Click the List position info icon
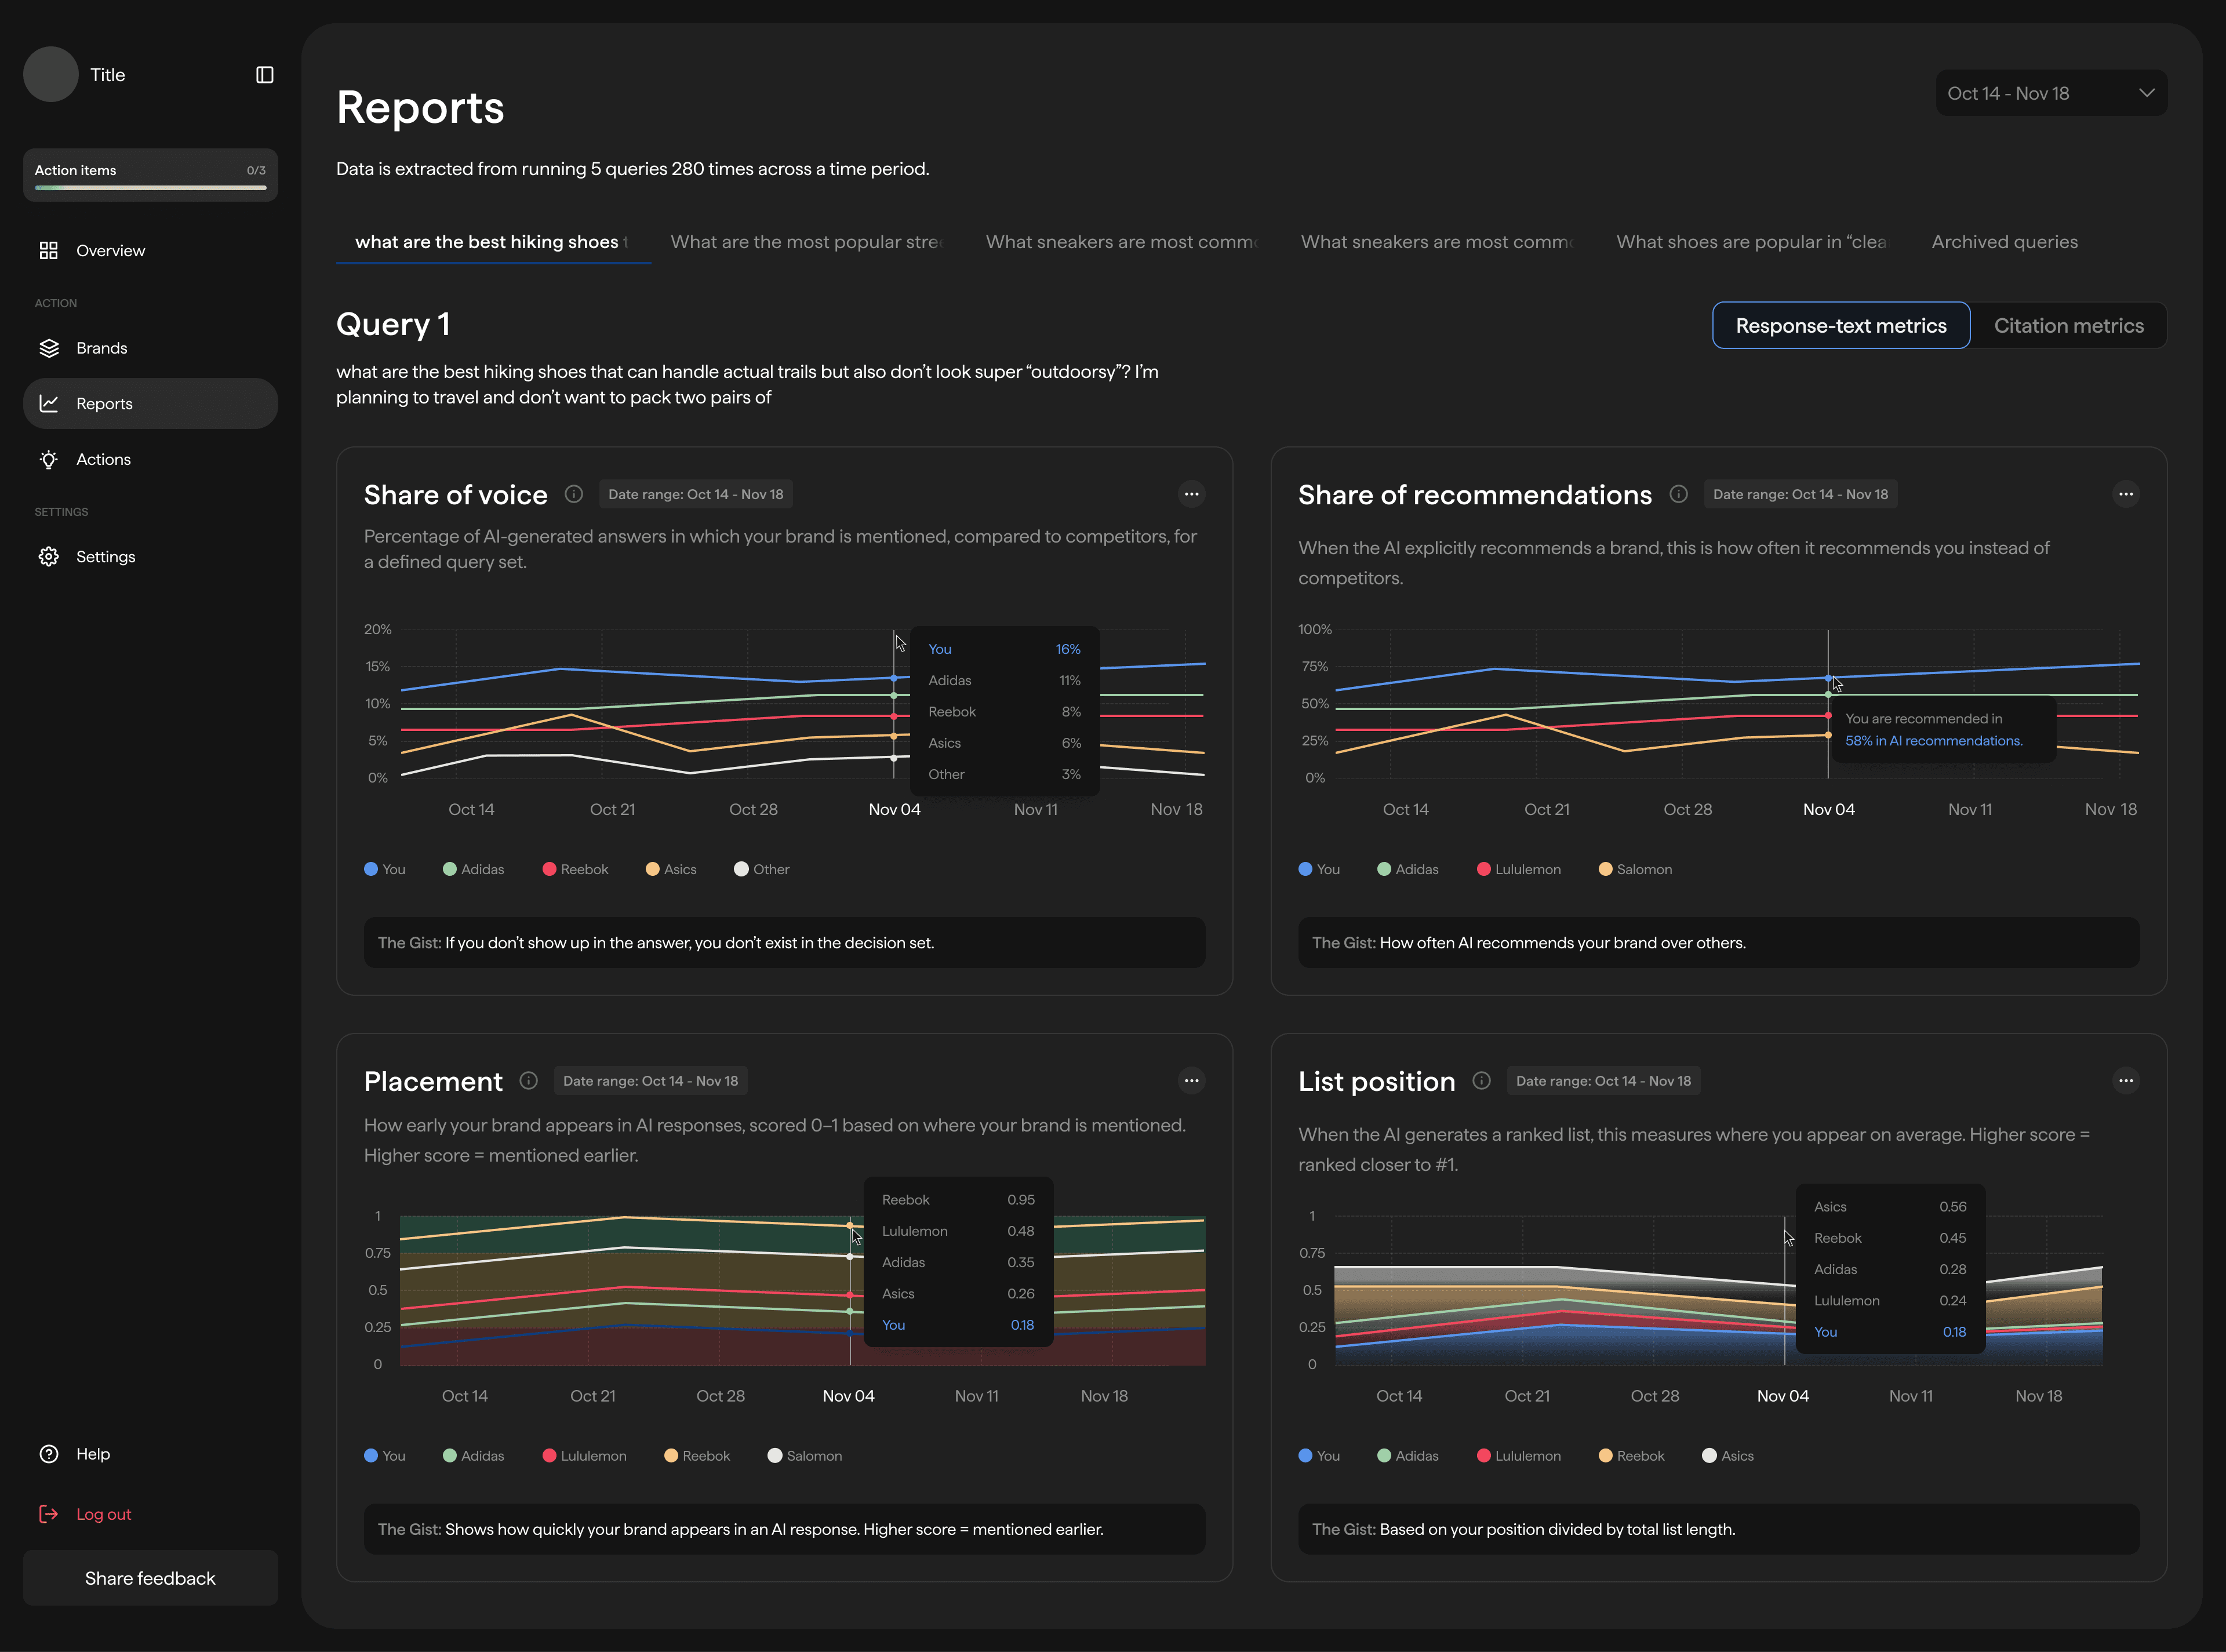Viewport: 2226px width, 1652px height. (x=1482, y=1081)
